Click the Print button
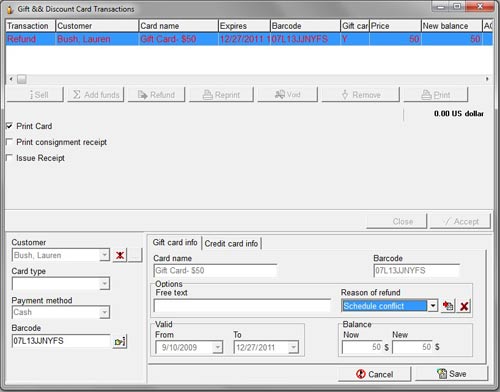Screen dimensions: 500x392 (x=436, y=95)
